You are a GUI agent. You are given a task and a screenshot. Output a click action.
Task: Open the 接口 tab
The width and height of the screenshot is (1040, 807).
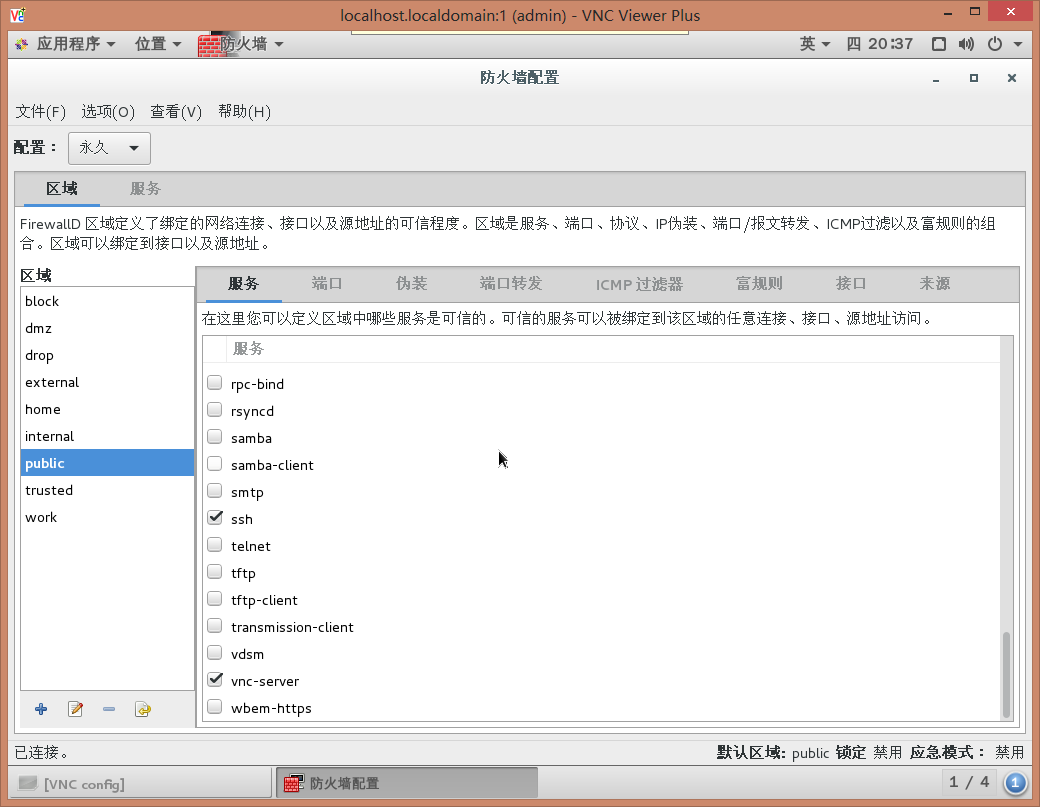click(851, 284)
